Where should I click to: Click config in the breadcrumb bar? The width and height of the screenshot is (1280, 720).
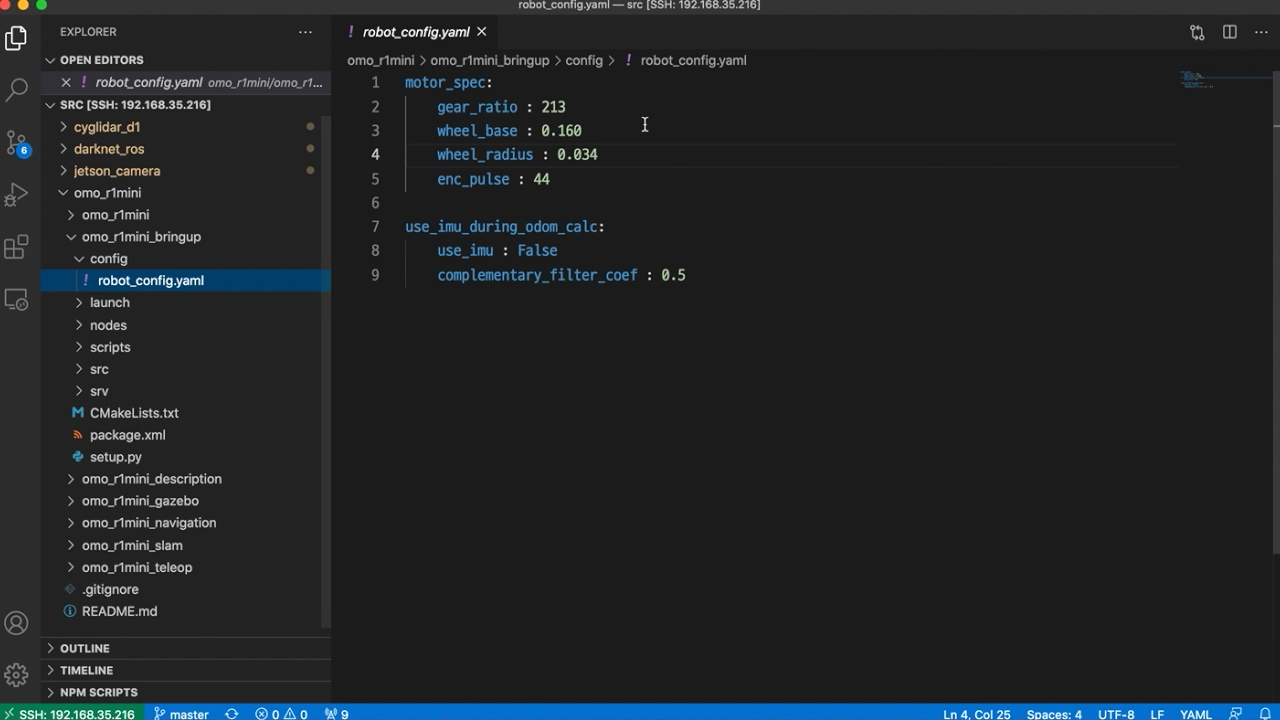point(584,60)
